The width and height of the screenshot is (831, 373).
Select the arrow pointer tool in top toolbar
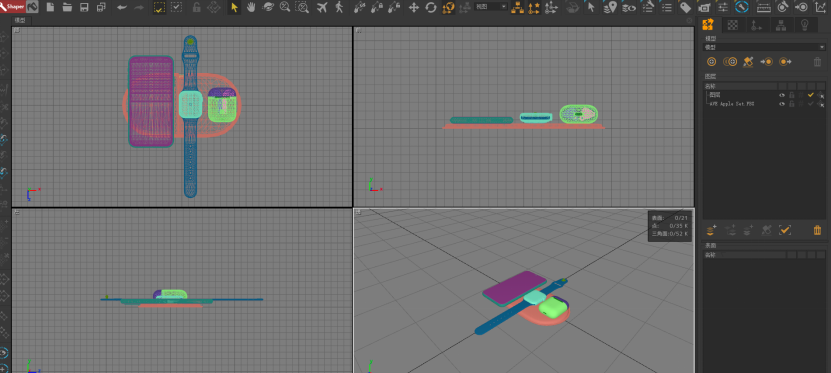point(234,7)
